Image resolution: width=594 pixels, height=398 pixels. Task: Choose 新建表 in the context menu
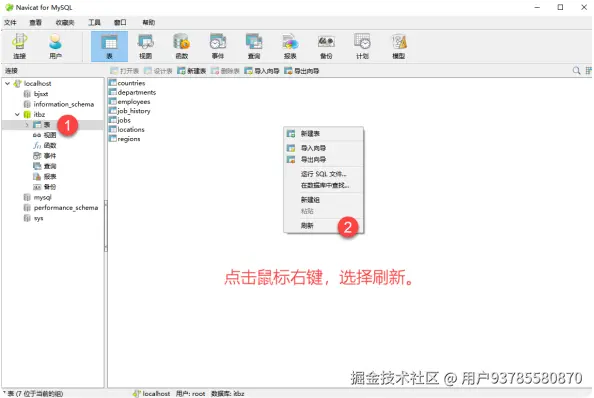[x=324, y=134]
